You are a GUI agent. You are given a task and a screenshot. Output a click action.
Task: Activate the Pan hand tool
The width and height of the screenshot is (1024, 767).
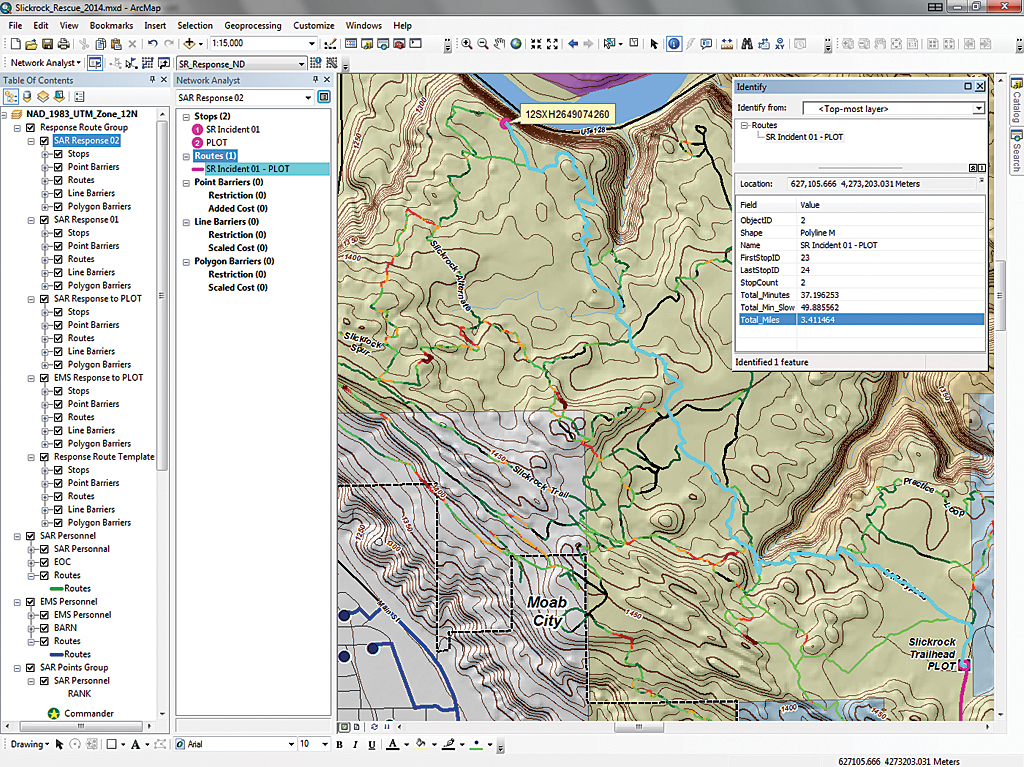[x=500, y=44]
